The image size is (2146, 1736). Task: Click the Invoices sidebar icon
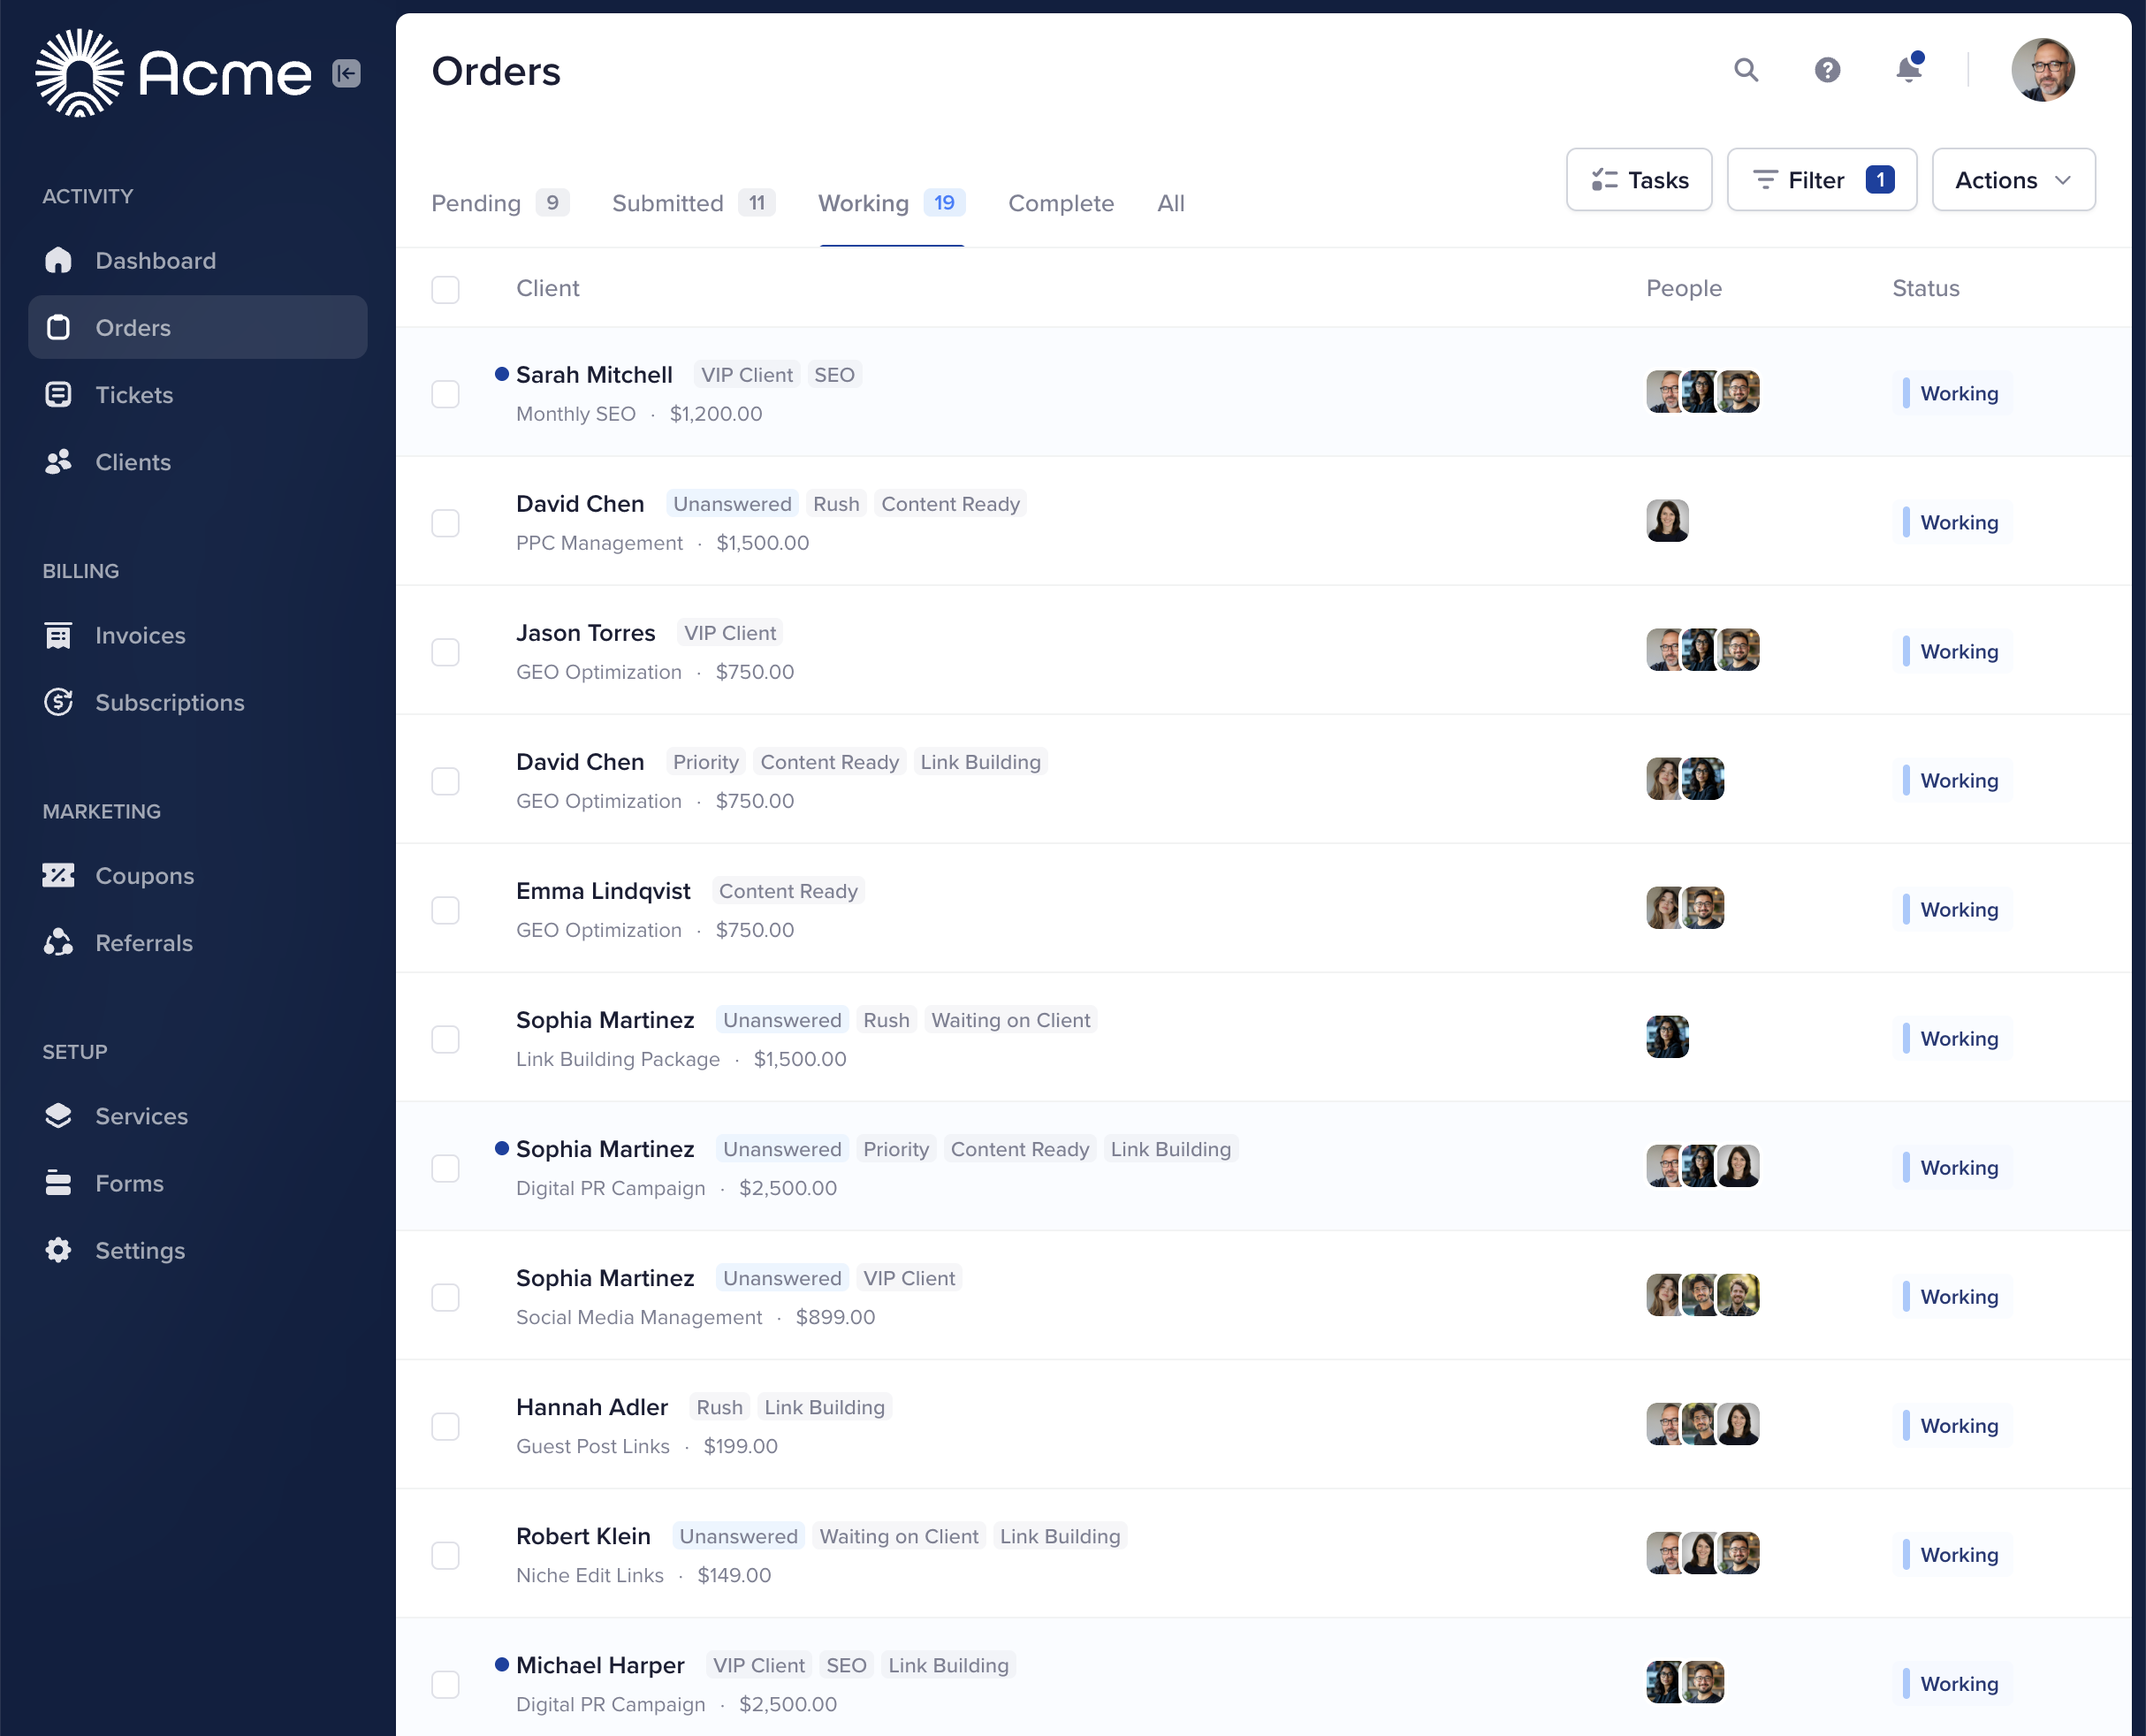point(58,635)
